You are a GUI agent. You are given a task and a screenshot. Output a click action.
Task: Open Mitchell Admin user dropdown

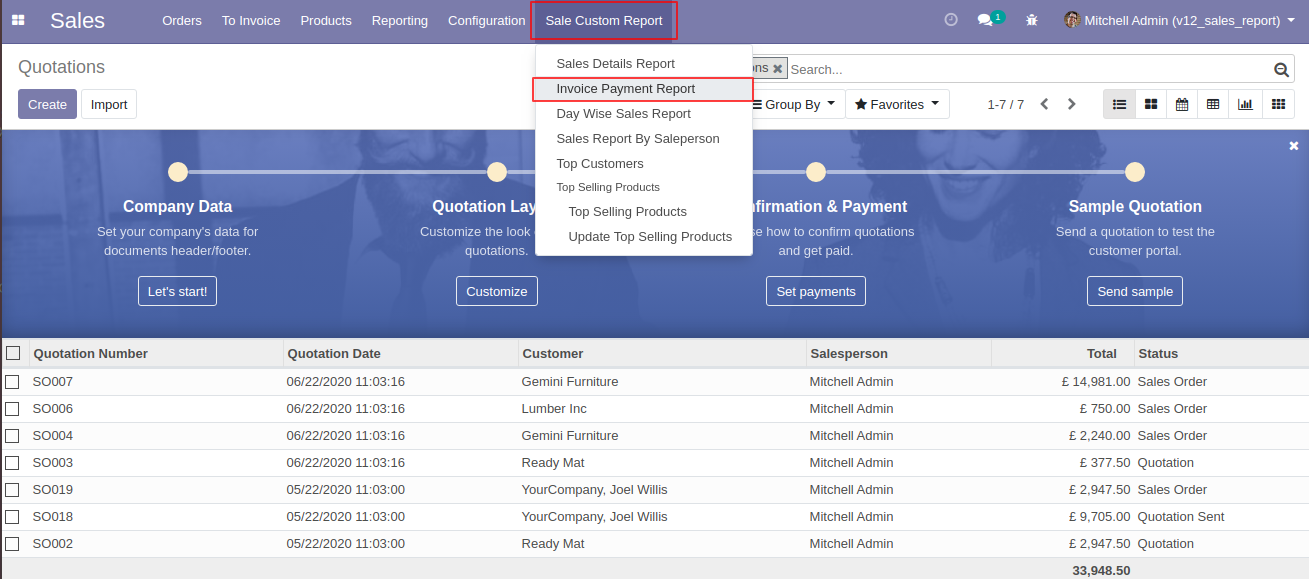pos(1179,20)
